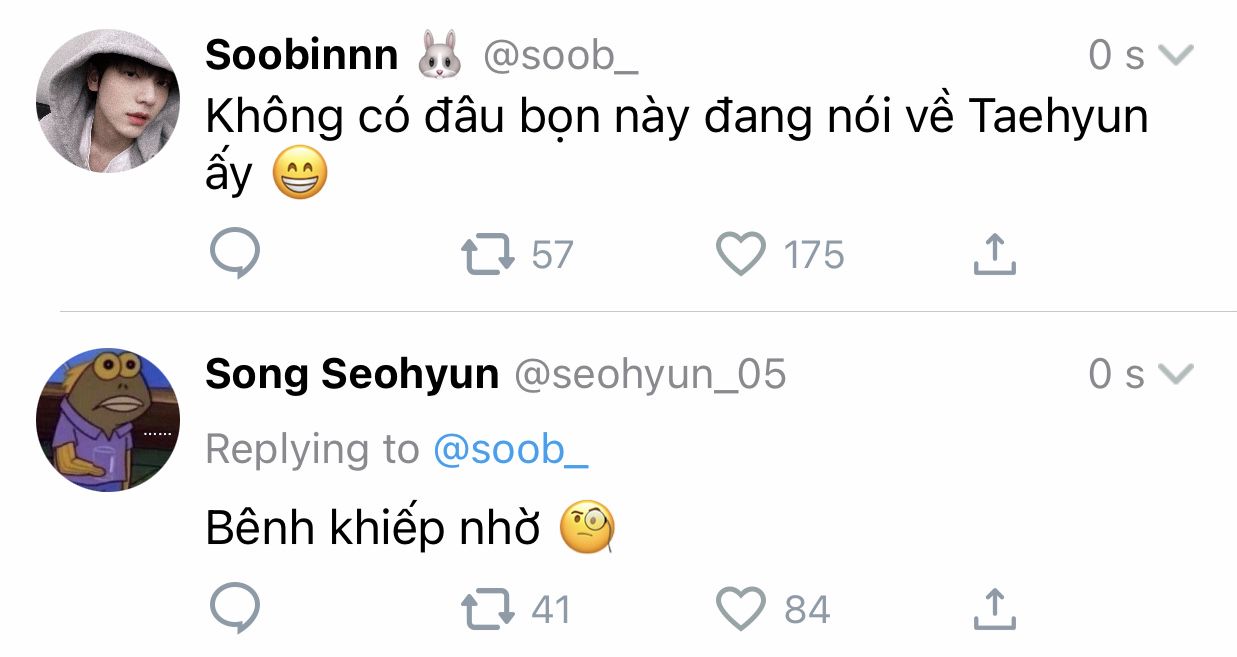Open the Song Seohyun display name profile
The image size is (1237, 657).
point(351,374)
